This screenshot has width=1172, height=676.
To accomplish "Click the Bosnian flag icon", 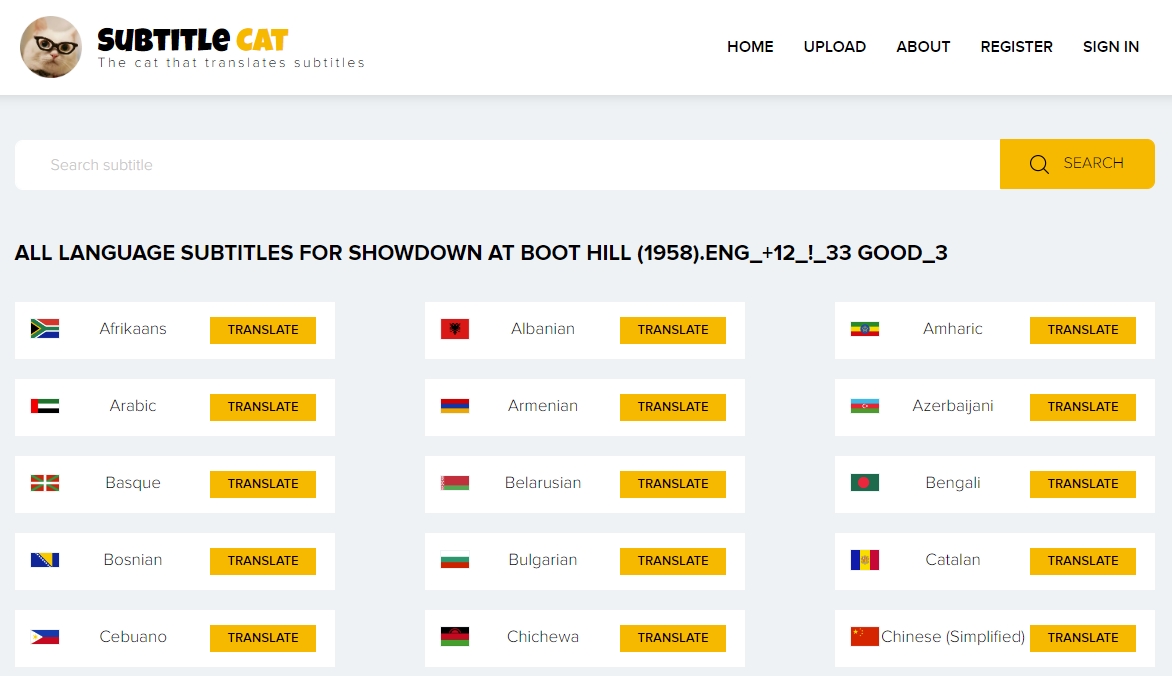I will coord(45,560).
